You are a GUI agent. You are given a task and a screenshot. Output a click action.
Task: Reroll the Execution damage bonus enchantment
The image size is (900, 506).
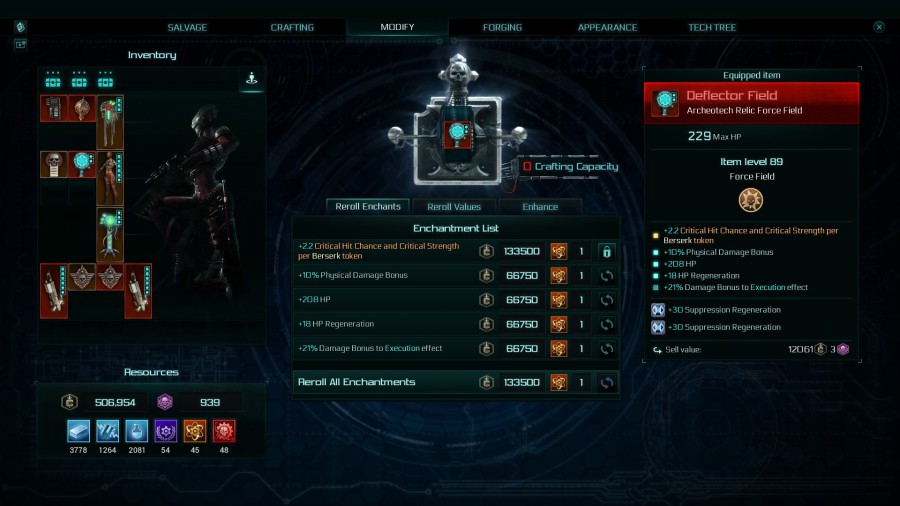(x=606, y=349)
